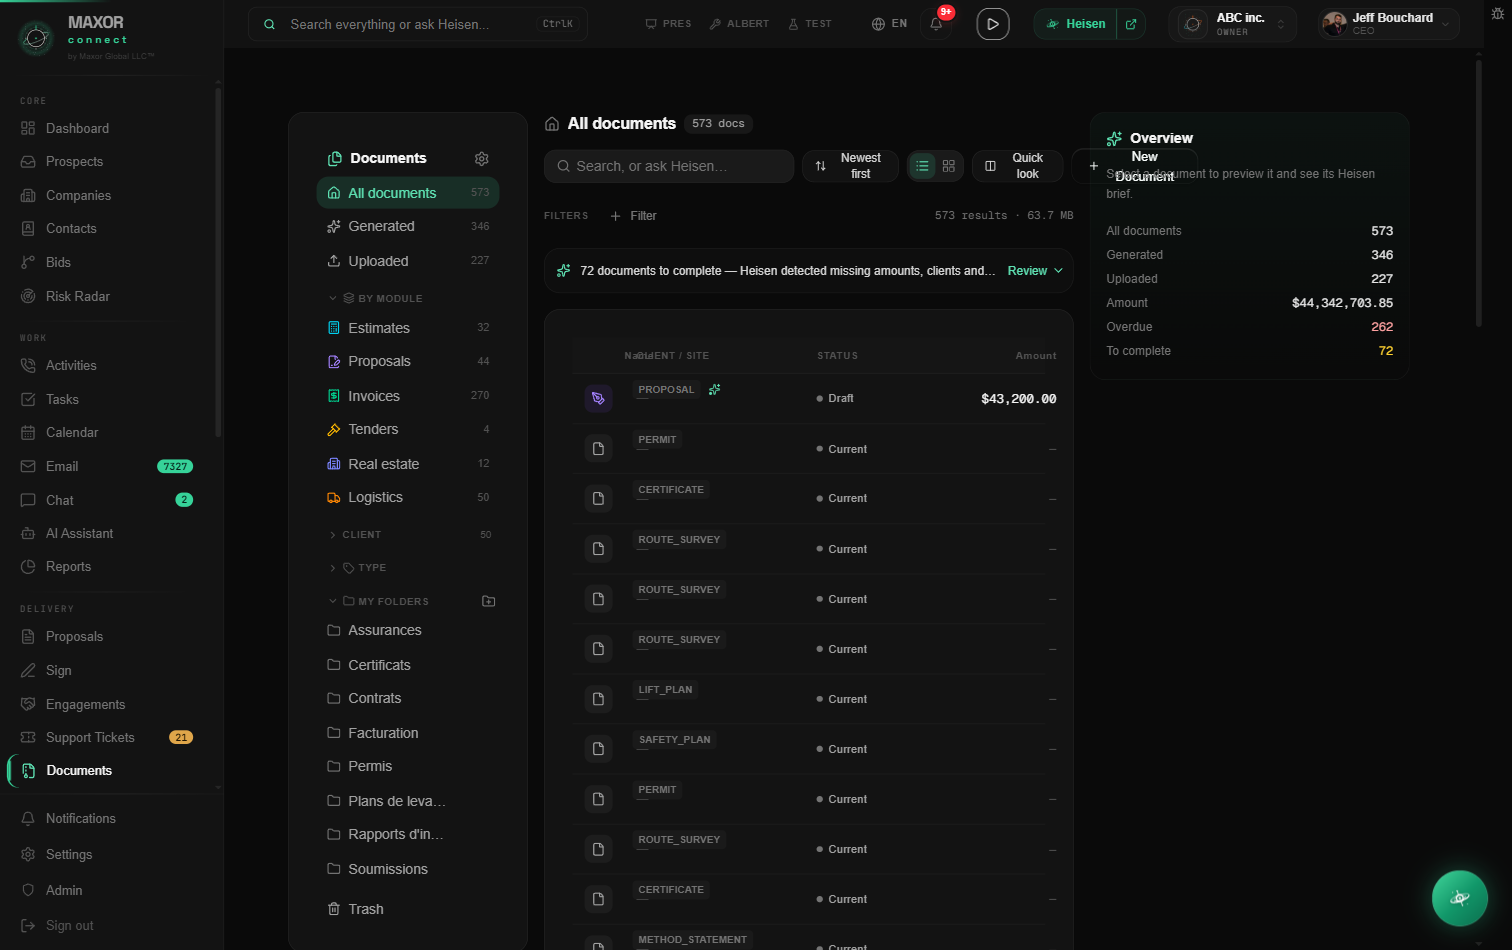This screenshot has width=1512, height=950.
Task: Click the PRES shortcut in top bar
Action: click(x=668, y=24)
